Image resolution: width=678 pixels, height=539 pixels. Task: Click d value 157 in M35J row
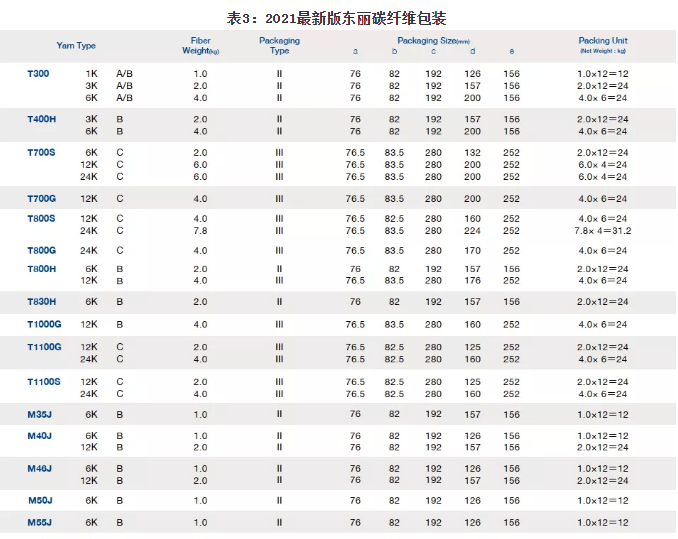click(472, 415)
